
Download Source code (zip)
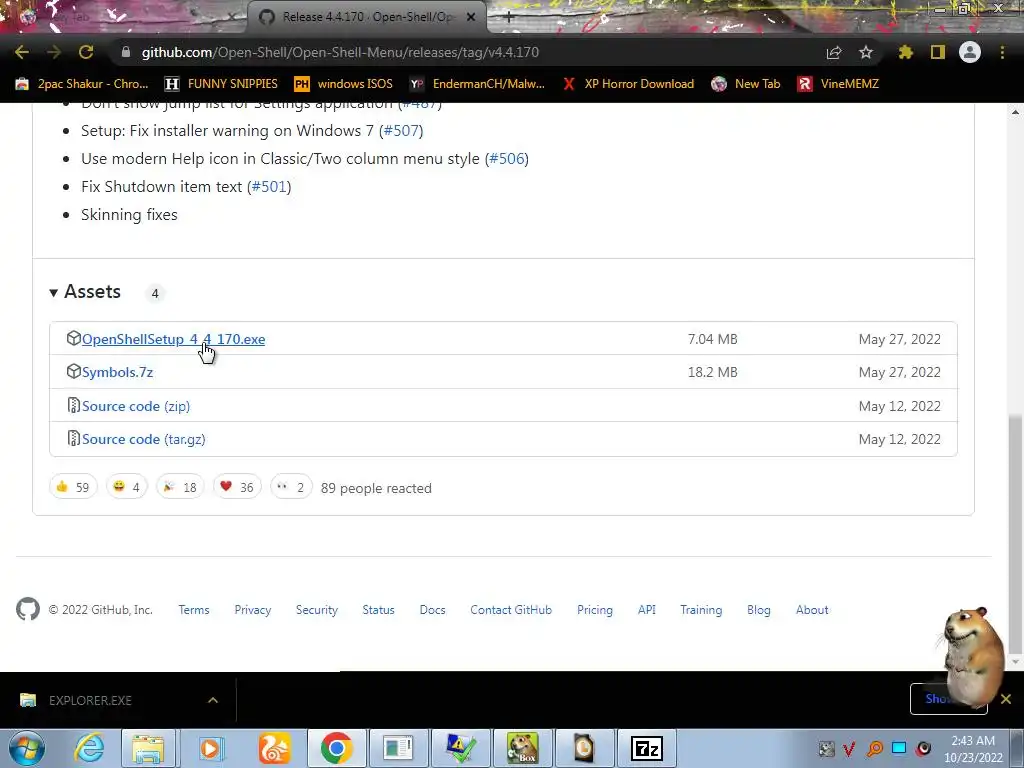pyautogui.click(x=136, y=406)
